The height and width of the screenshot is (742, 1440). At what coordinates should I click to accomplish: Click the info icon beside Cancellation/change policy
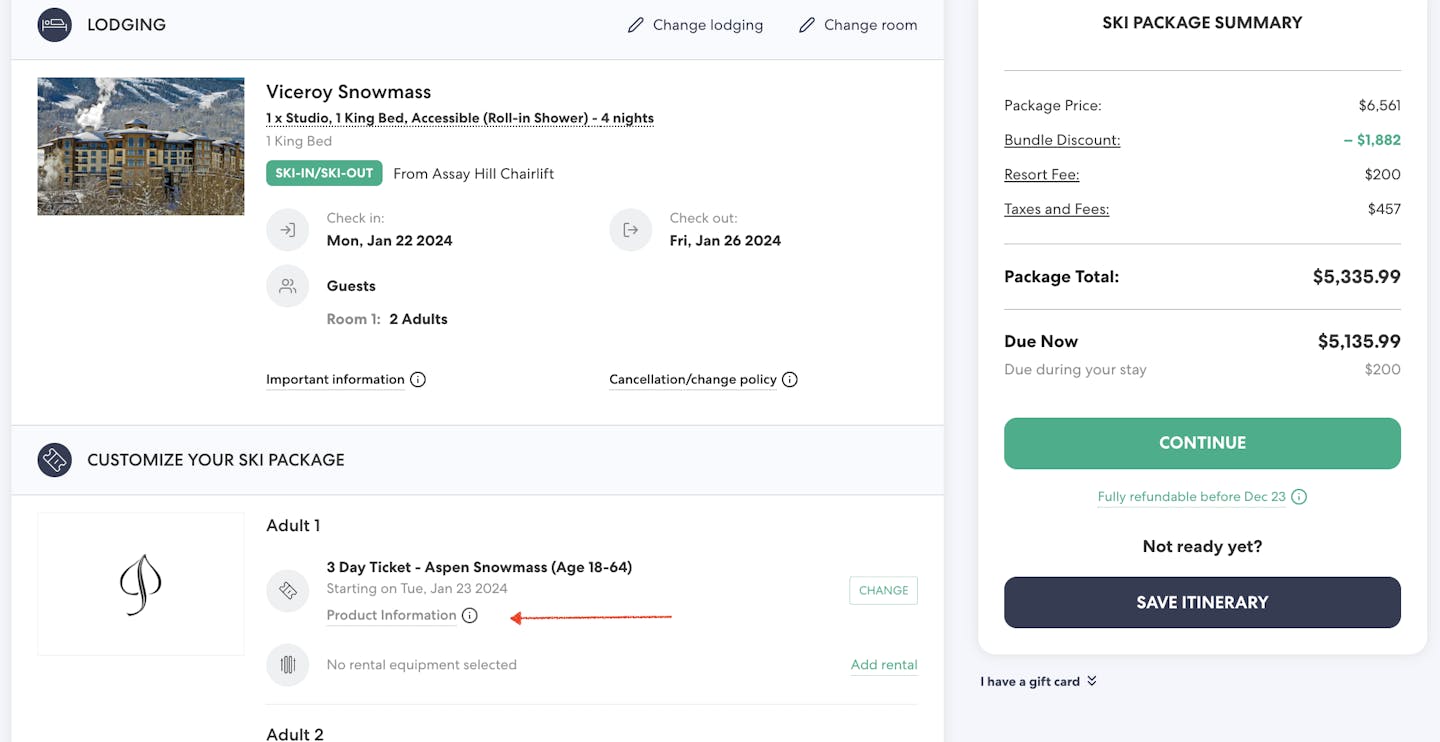pos(790,380)
